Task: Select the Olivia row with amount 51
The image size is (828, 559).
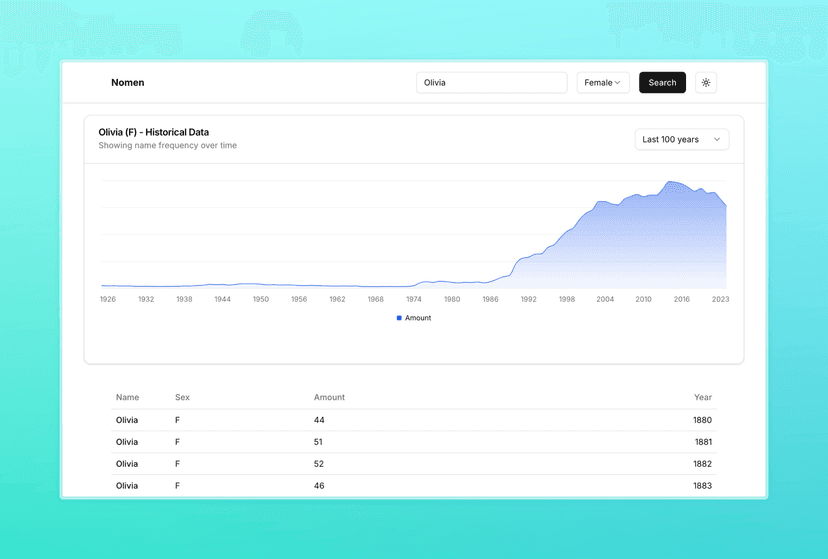Action: [x=413, y=442]
